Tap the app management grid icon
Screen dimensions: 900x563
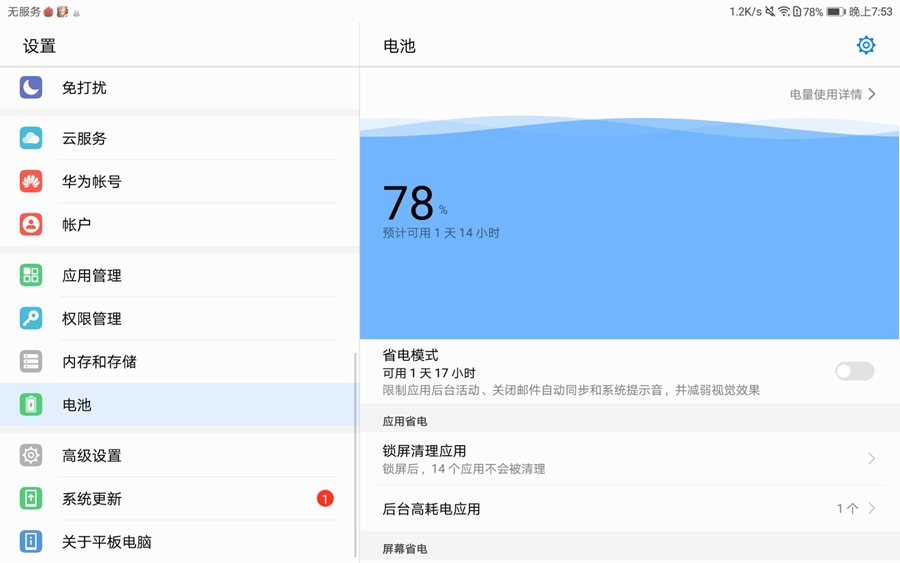coord(31,276)
